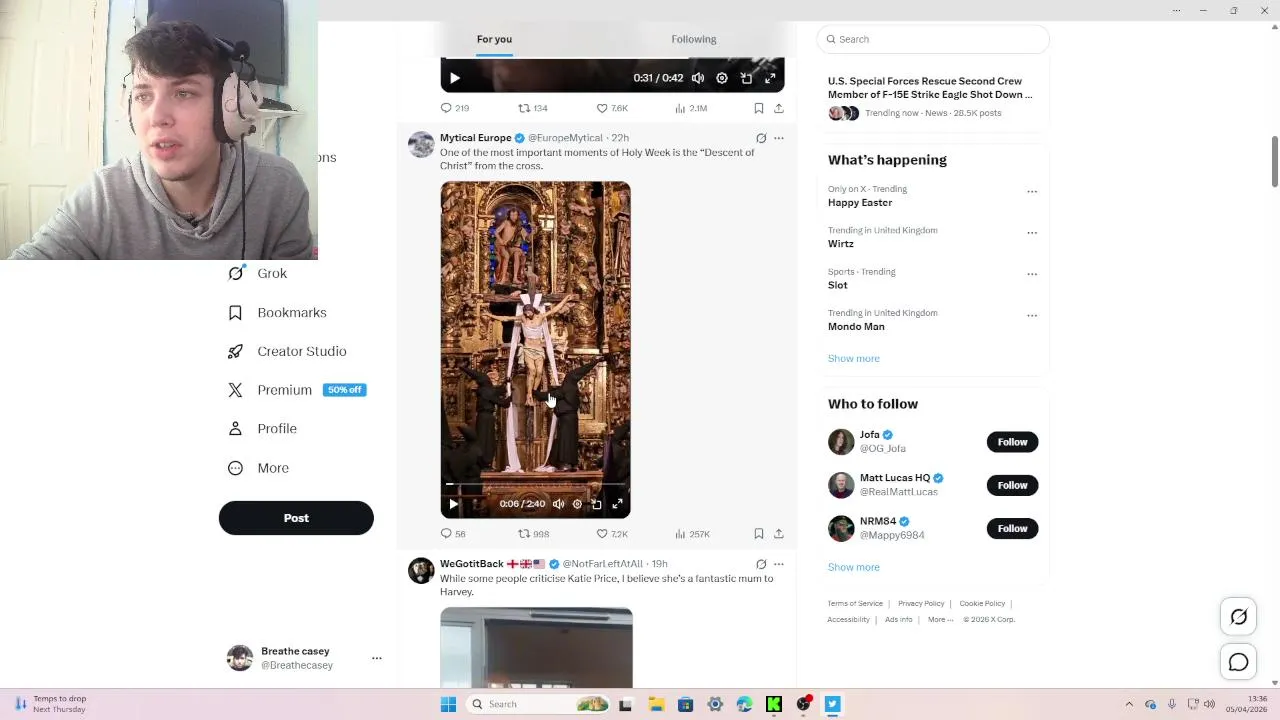Open more options for Slot trend
This screenshot has height=720, width=1280.
pos(1032,274)
